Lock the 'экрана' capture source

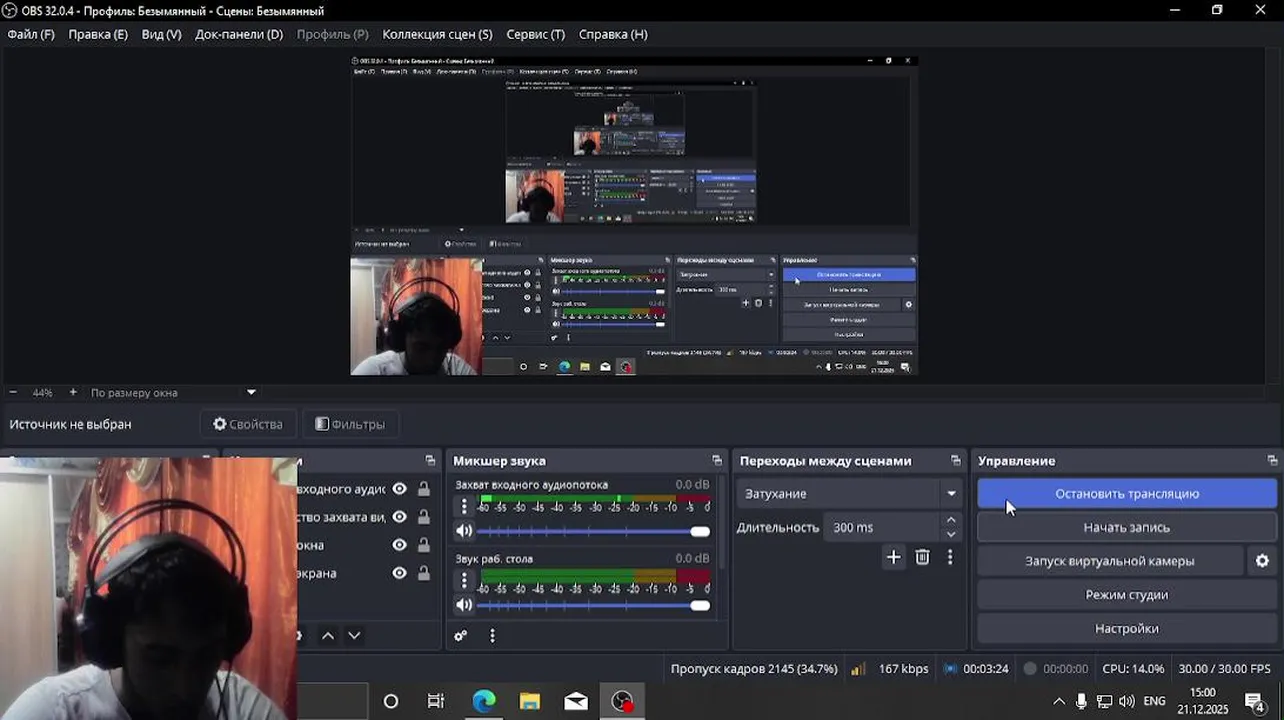click(x=424, y=573)
